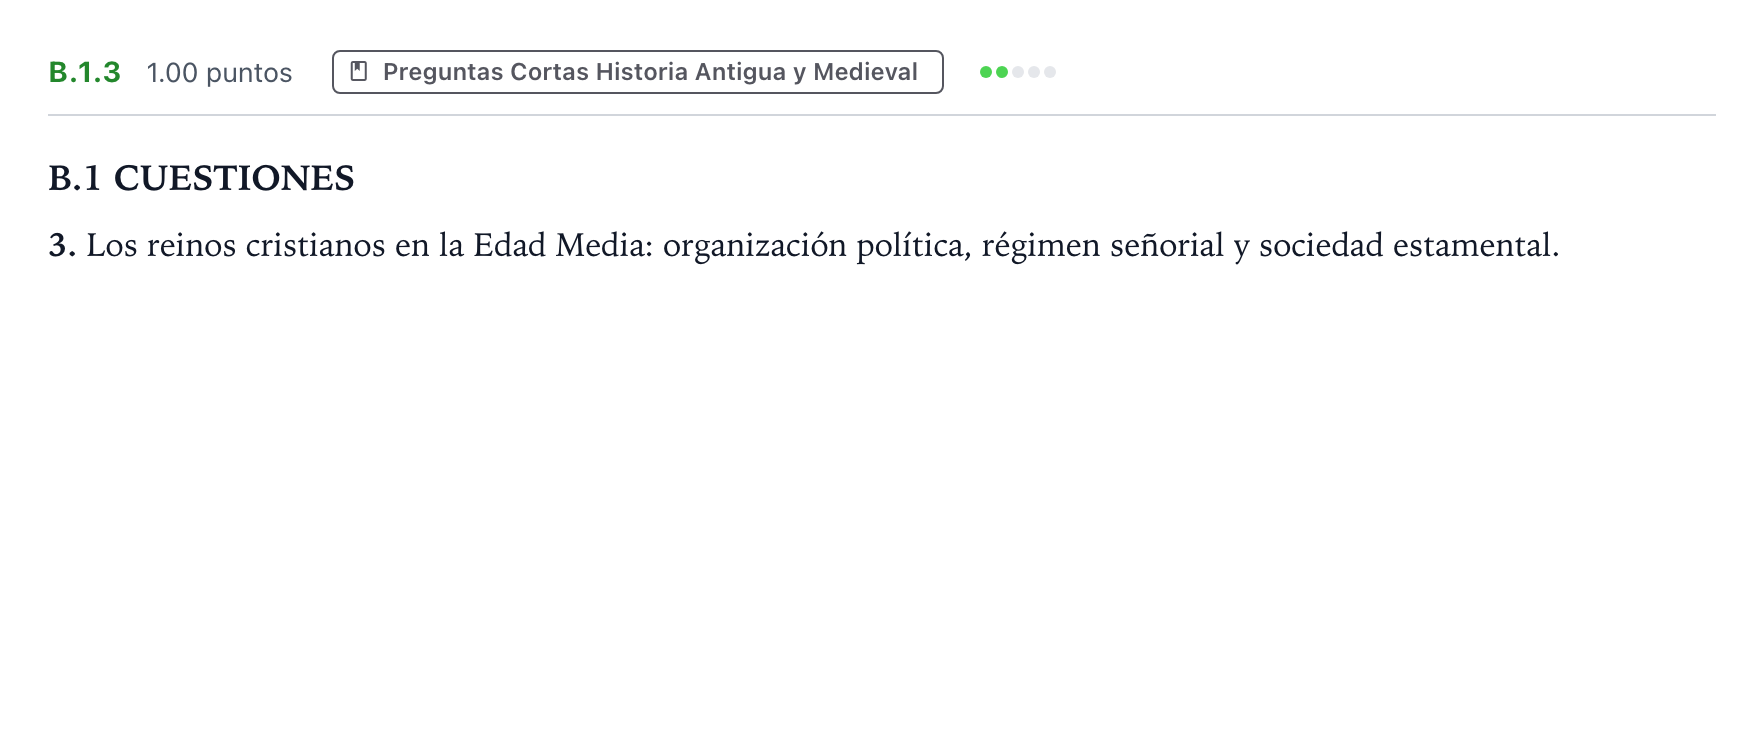Select the B.1.3 question number label

[x=85, y=72]
